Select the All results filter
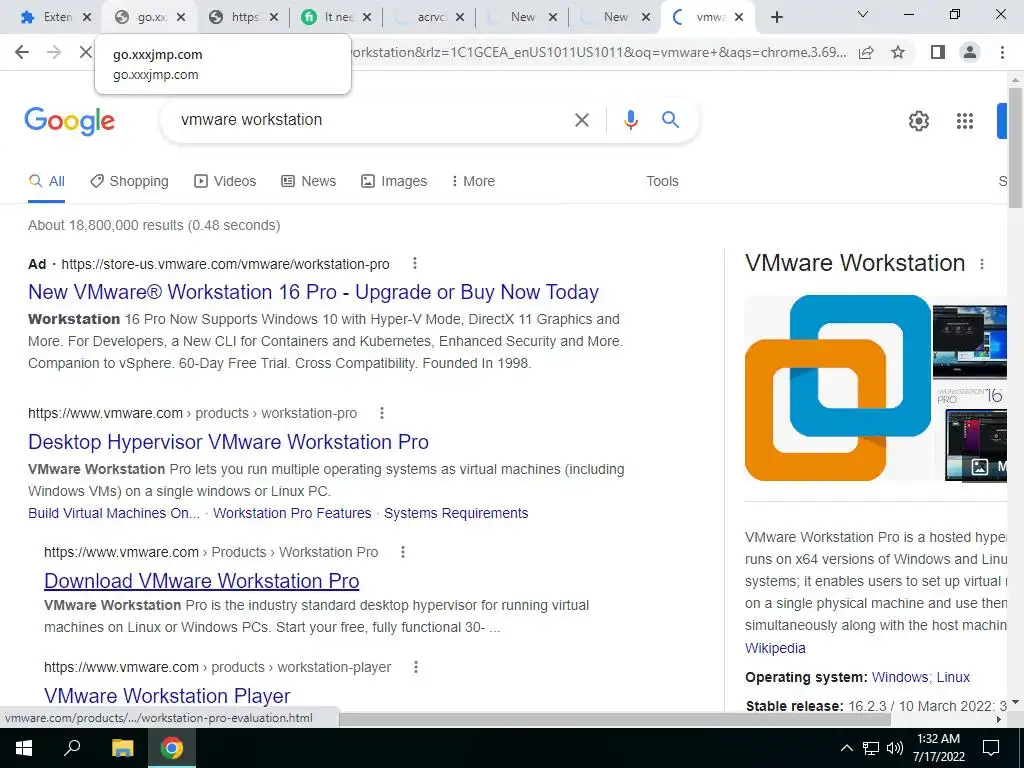 46,182
